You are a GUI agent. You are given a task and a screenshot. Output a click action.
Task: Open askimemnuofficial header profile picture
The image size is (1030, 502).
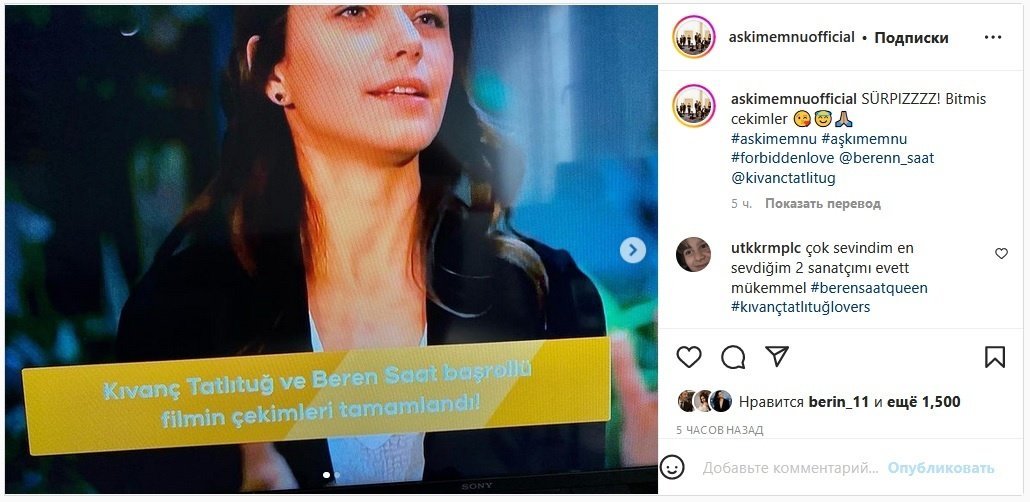694,37
